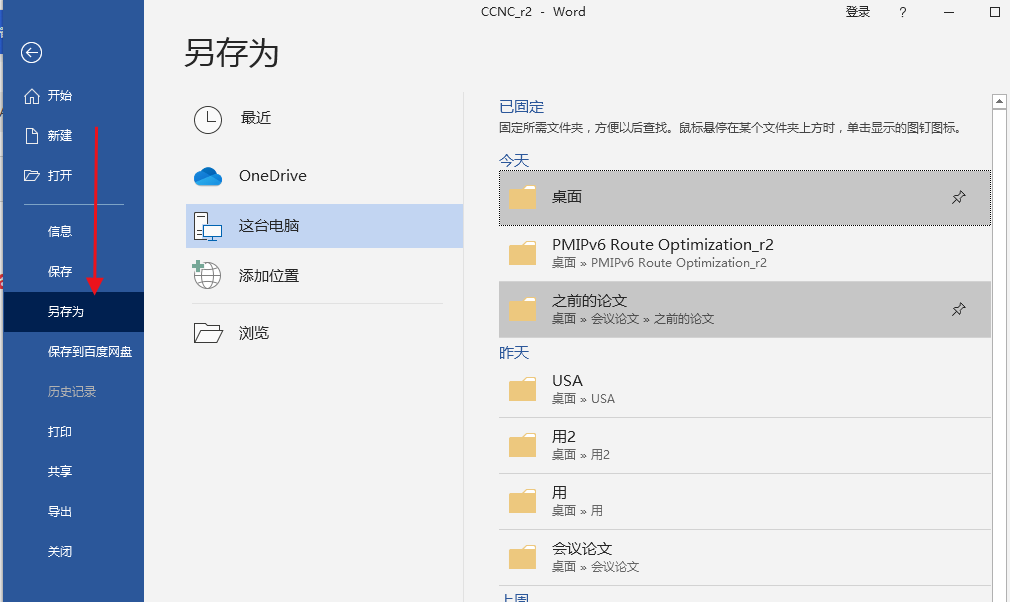Click the 登录 sign-in link

[x=857, y=11]
